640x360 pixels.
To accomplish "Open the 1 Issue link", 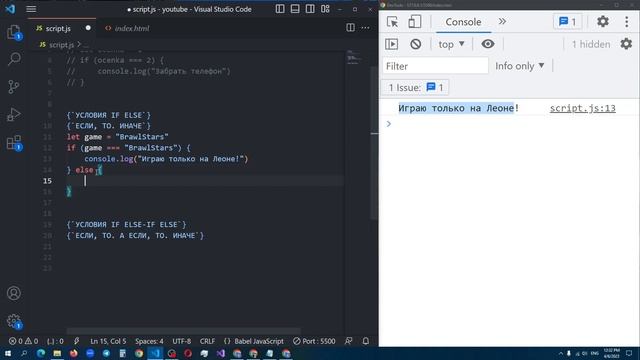I will tap(415, 87).
